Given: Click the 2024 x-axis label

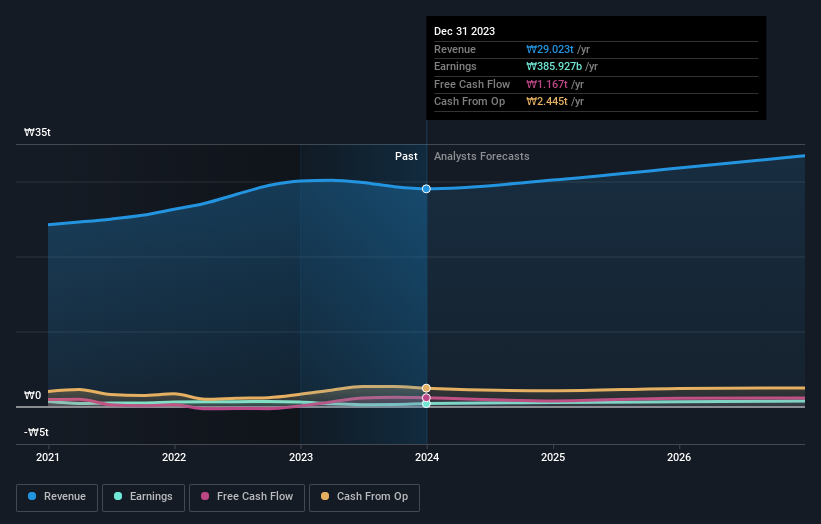Looking at the screenshot, I should coord(427,458).
